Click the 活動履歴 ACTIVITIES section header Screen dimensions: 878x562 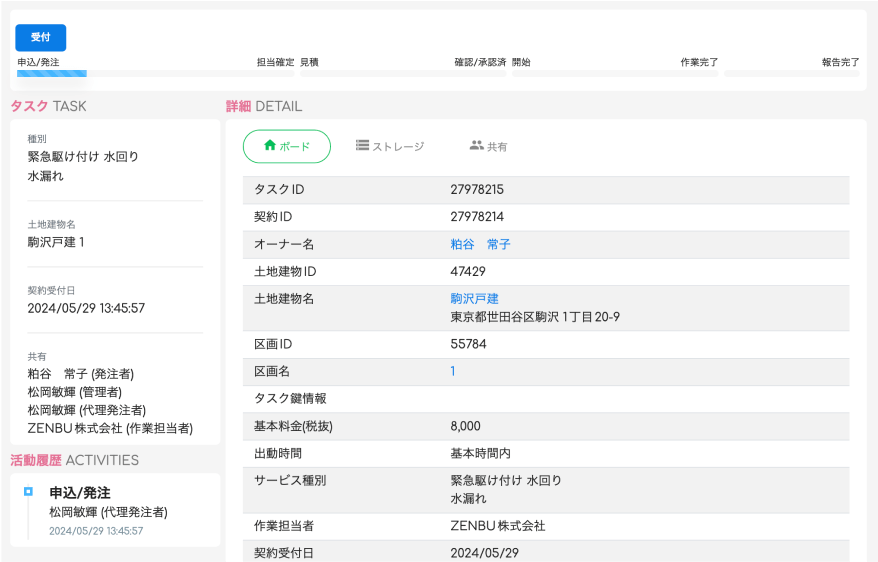(74, 460)
